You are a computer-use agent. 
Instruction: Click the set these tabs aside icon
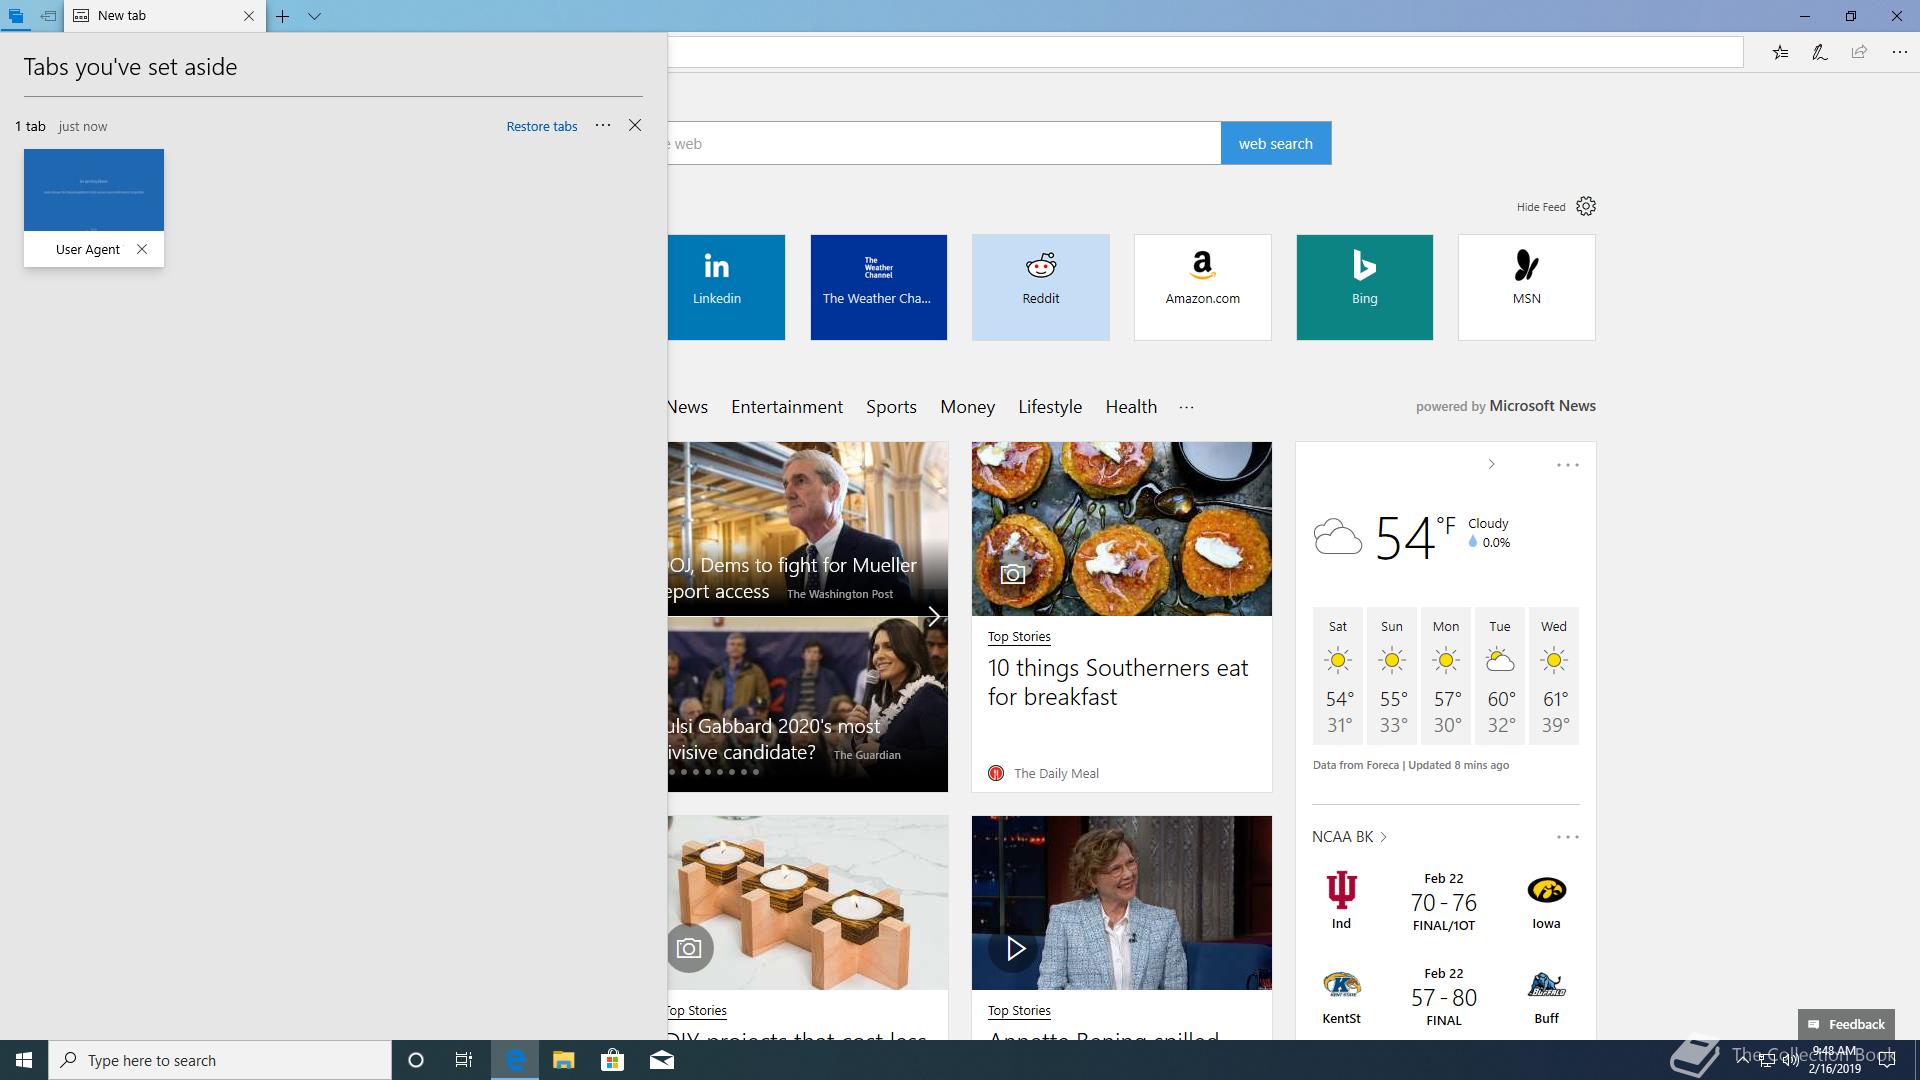pos(48,16)
